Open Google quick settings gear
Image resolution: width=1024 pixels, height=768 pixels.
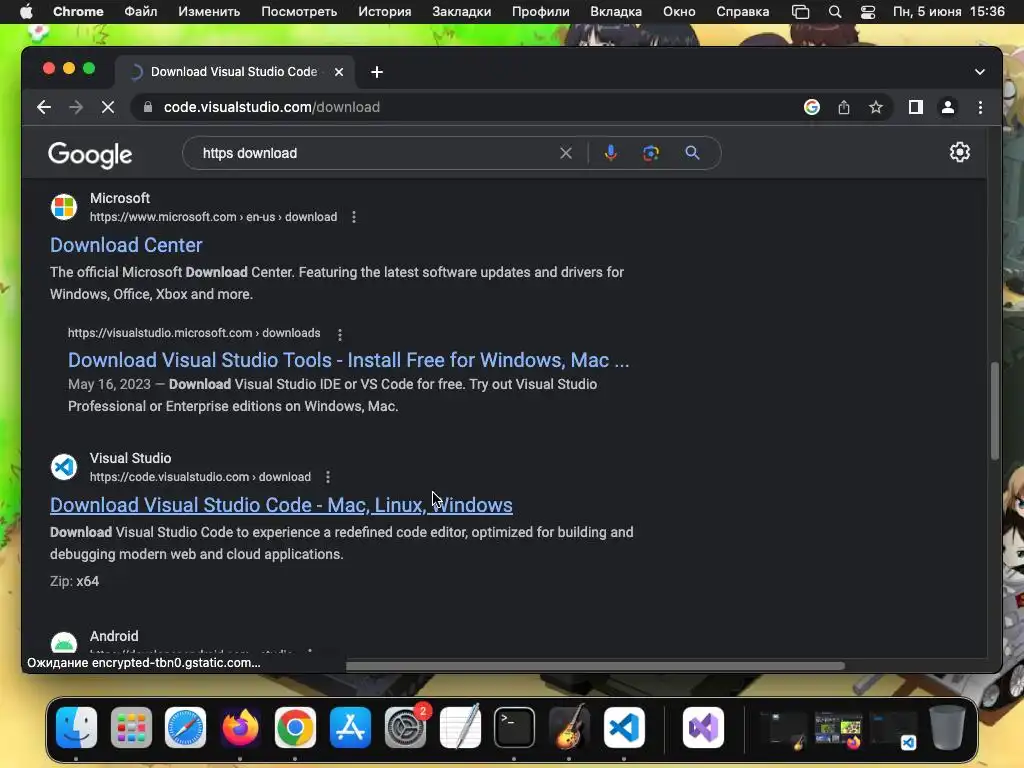959,152
